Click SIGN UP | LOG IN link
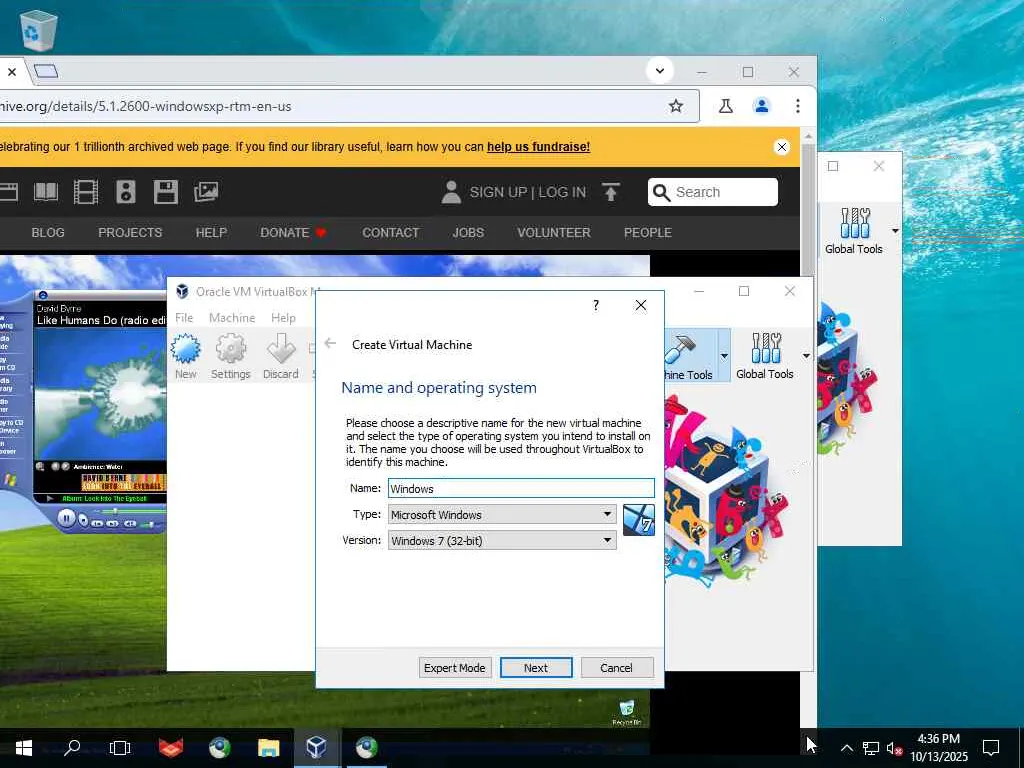Image resolution: width=1024 pixels, height=768 pixels. pos(528,192)
